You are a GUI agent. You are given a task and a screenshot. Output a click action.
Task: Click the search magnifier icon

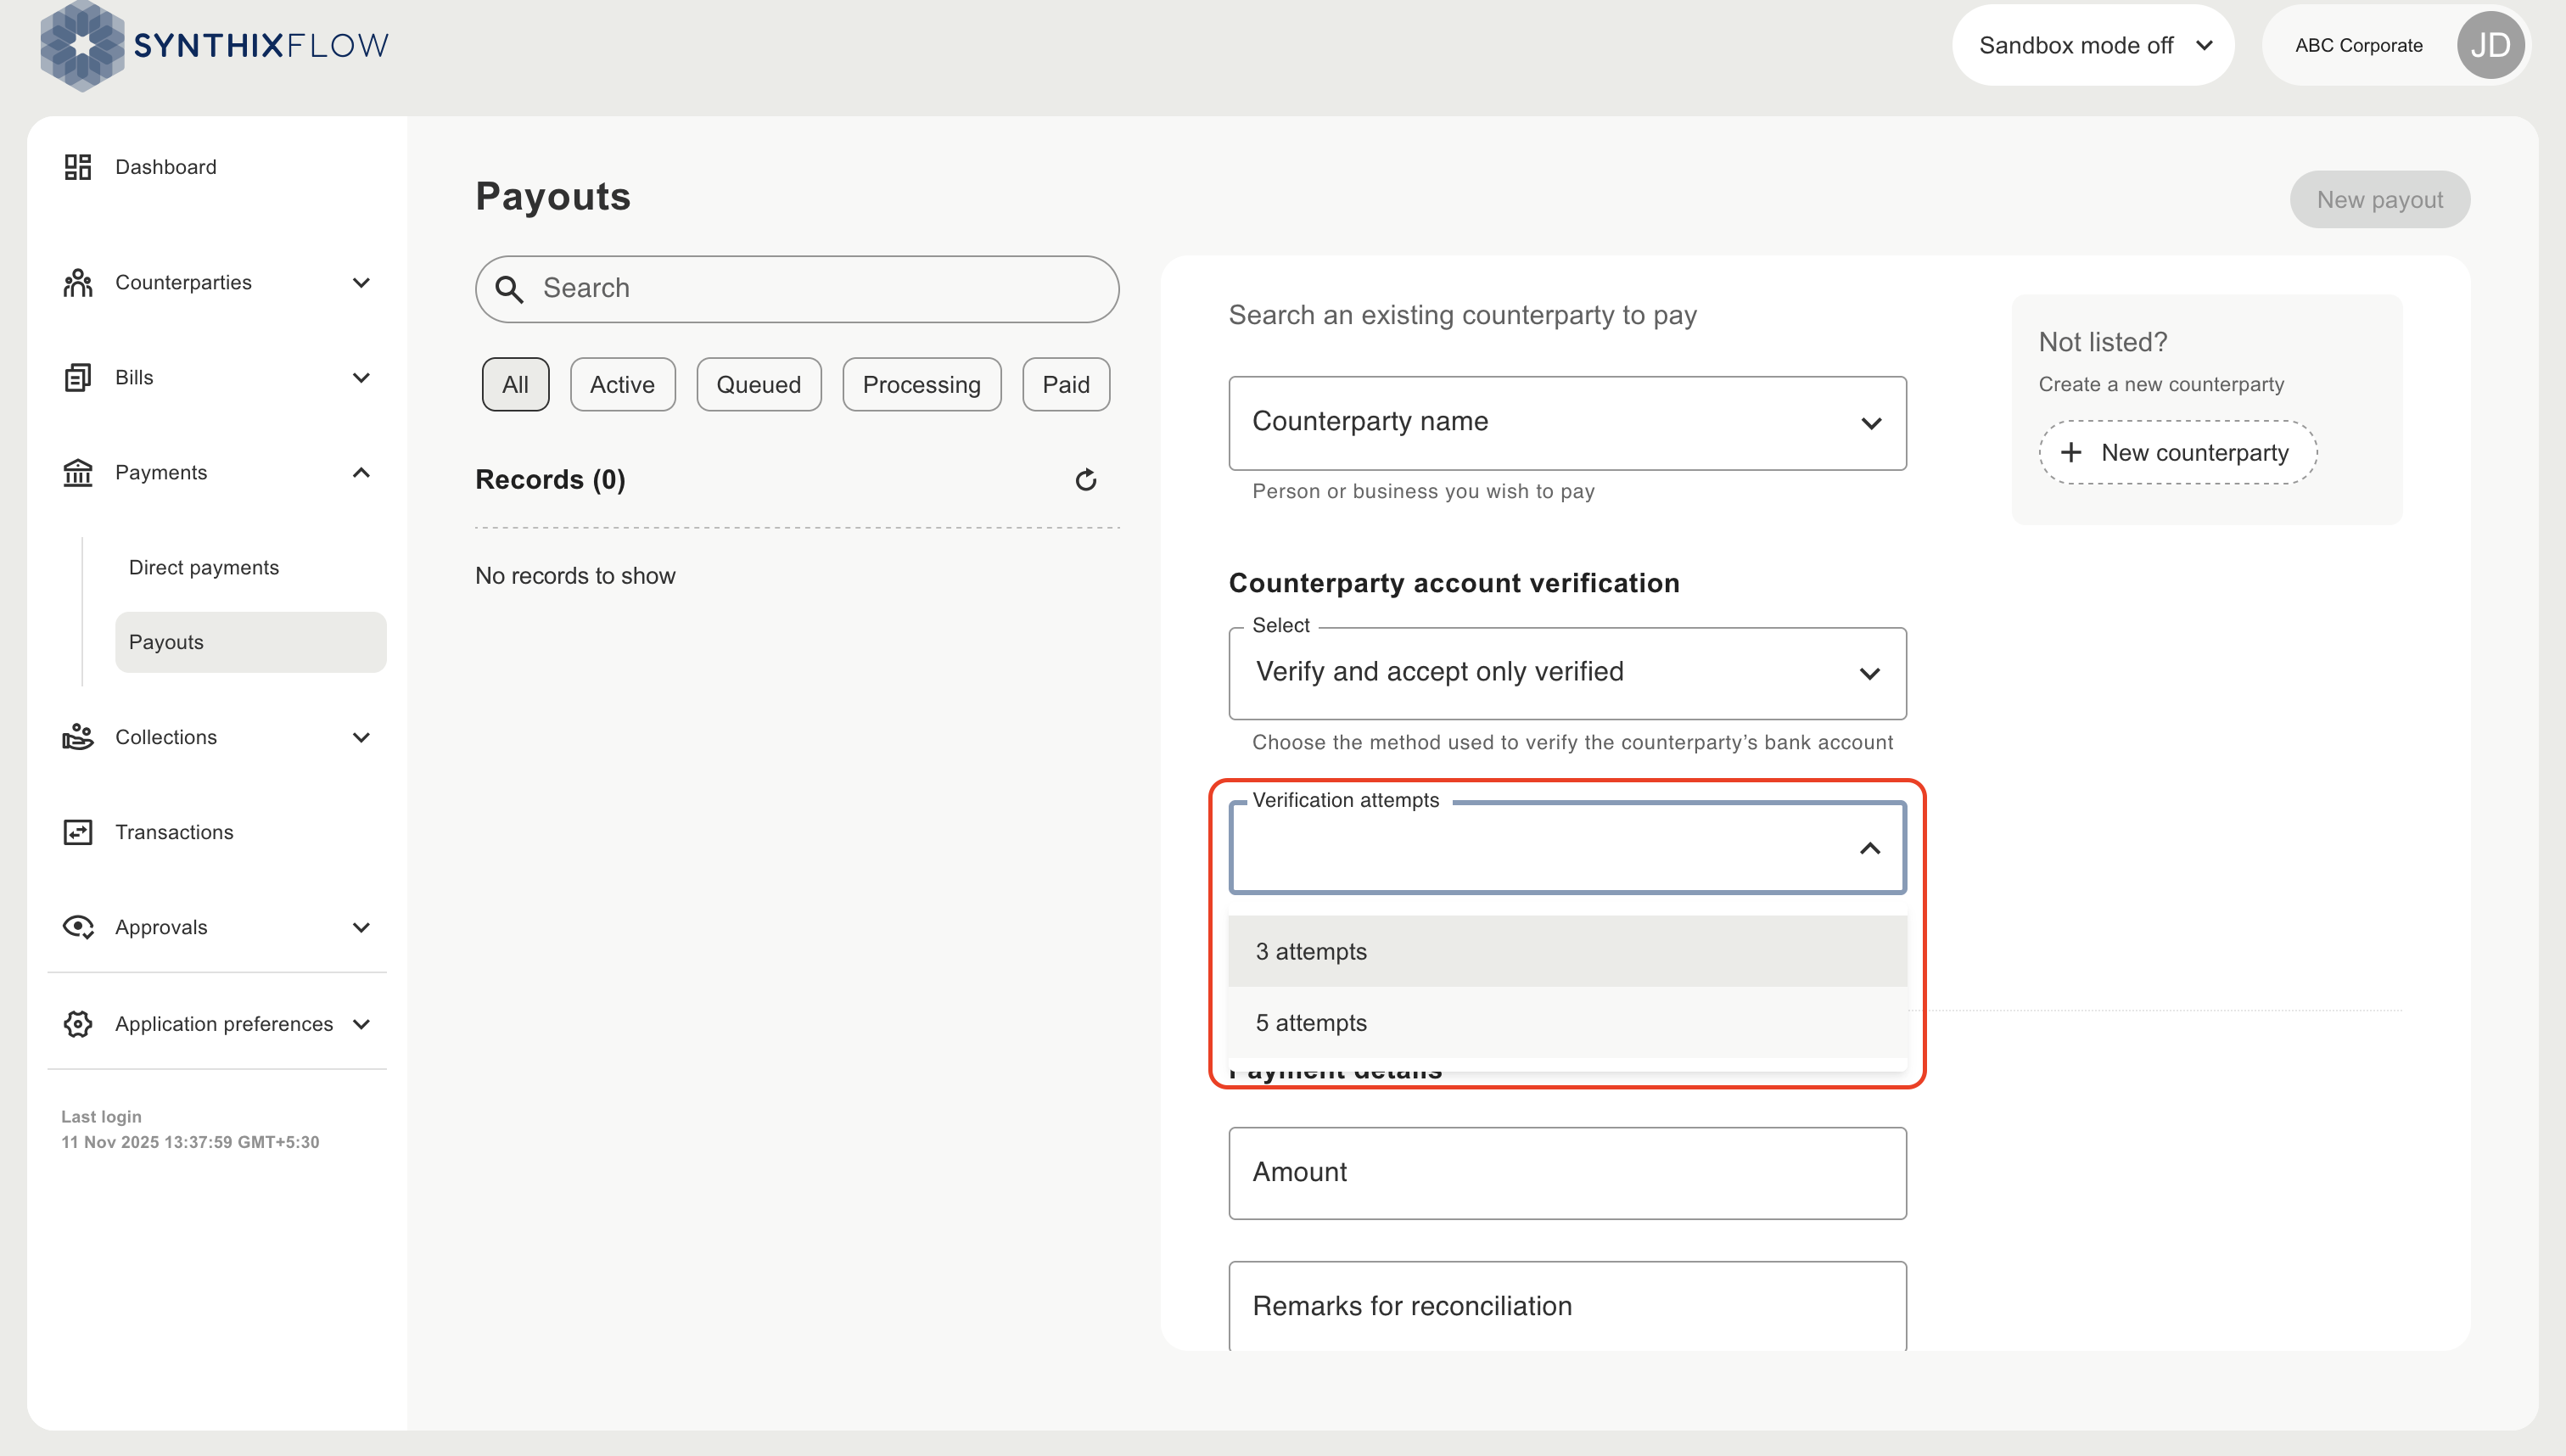(x=510, y=289)
